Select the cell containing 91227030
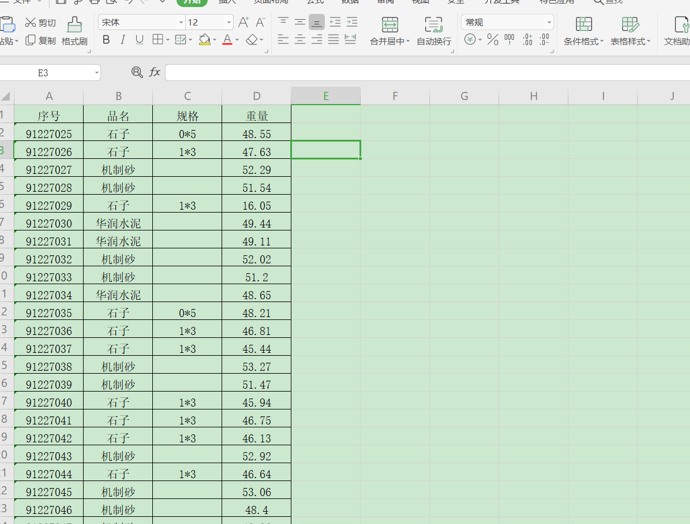Screen dimensions: 690x524 pos(49,223)
